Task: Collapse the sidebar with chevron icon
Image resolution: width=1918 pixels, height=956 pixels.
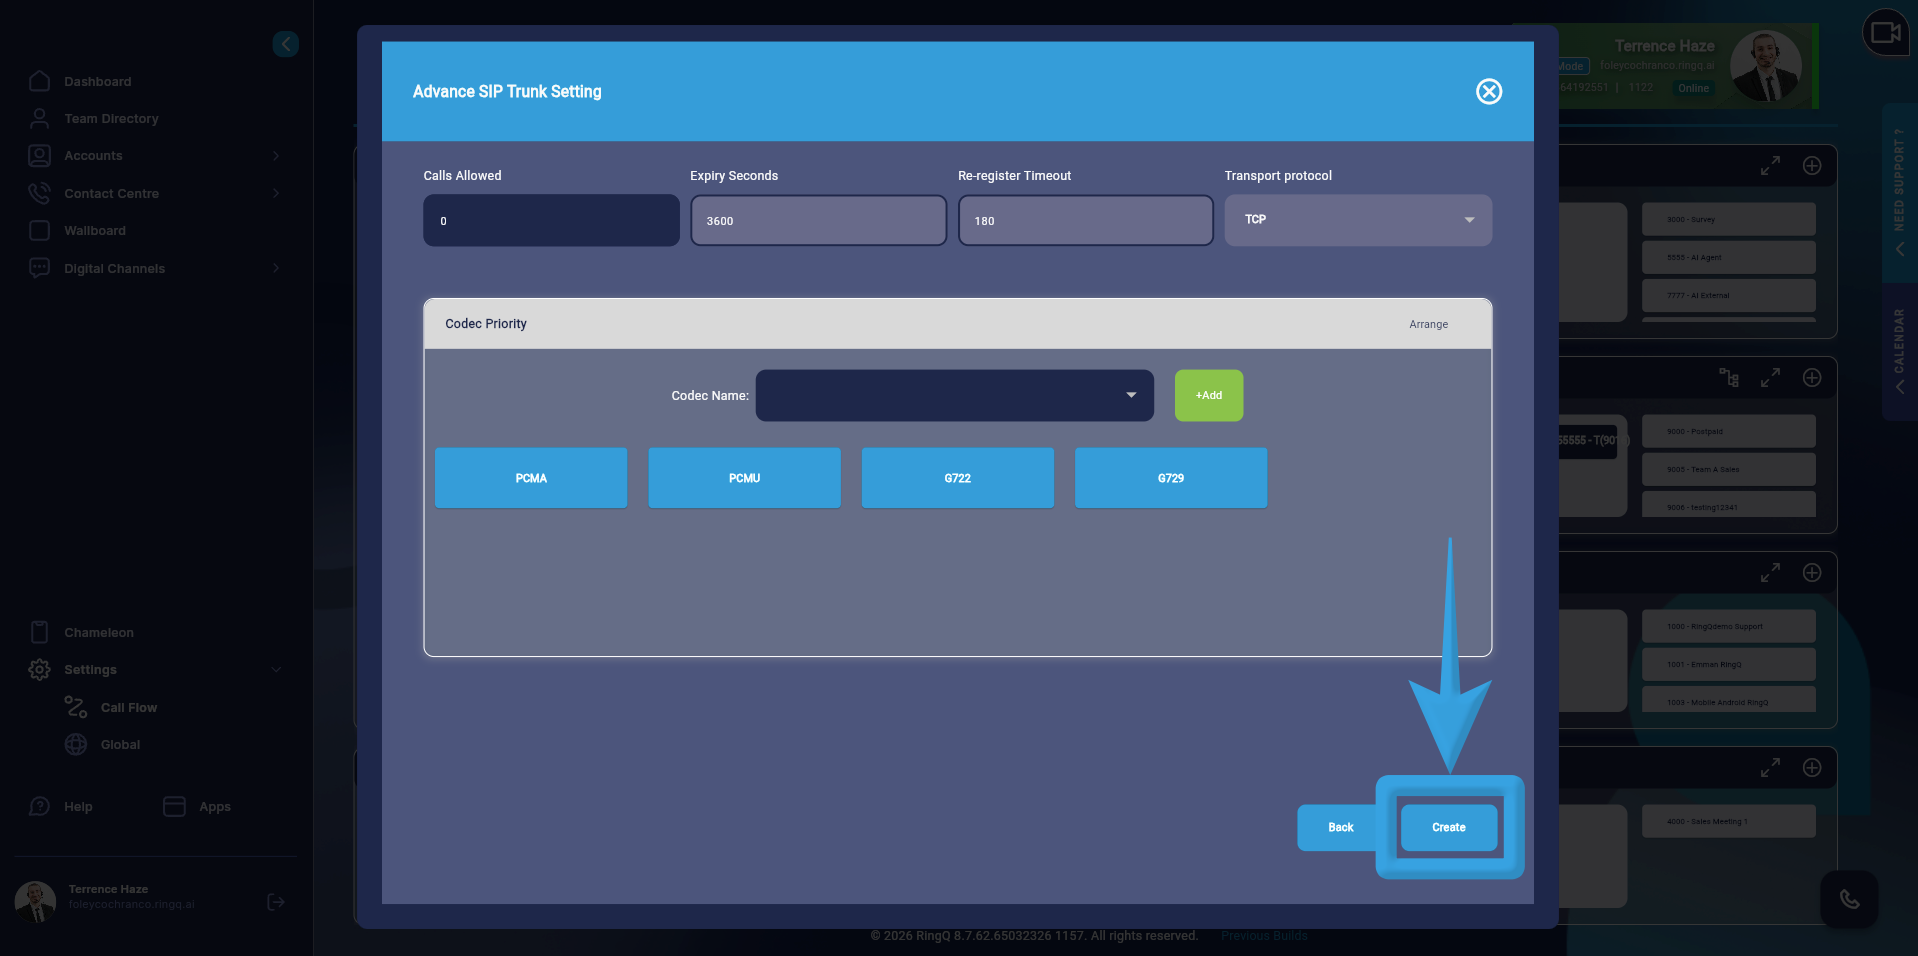Action: (286, 44)
